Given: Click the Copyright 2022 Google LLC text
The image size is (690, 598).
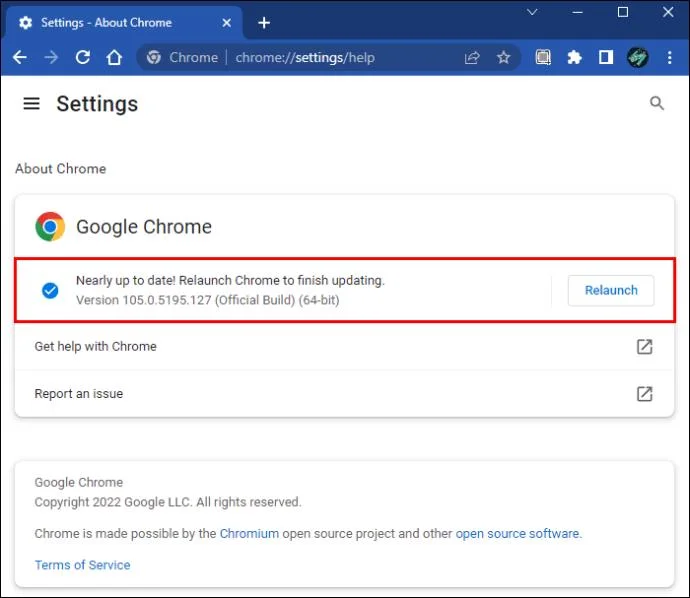Looking at the screenshot, I should pyautogui.click(x=168, y=502).
